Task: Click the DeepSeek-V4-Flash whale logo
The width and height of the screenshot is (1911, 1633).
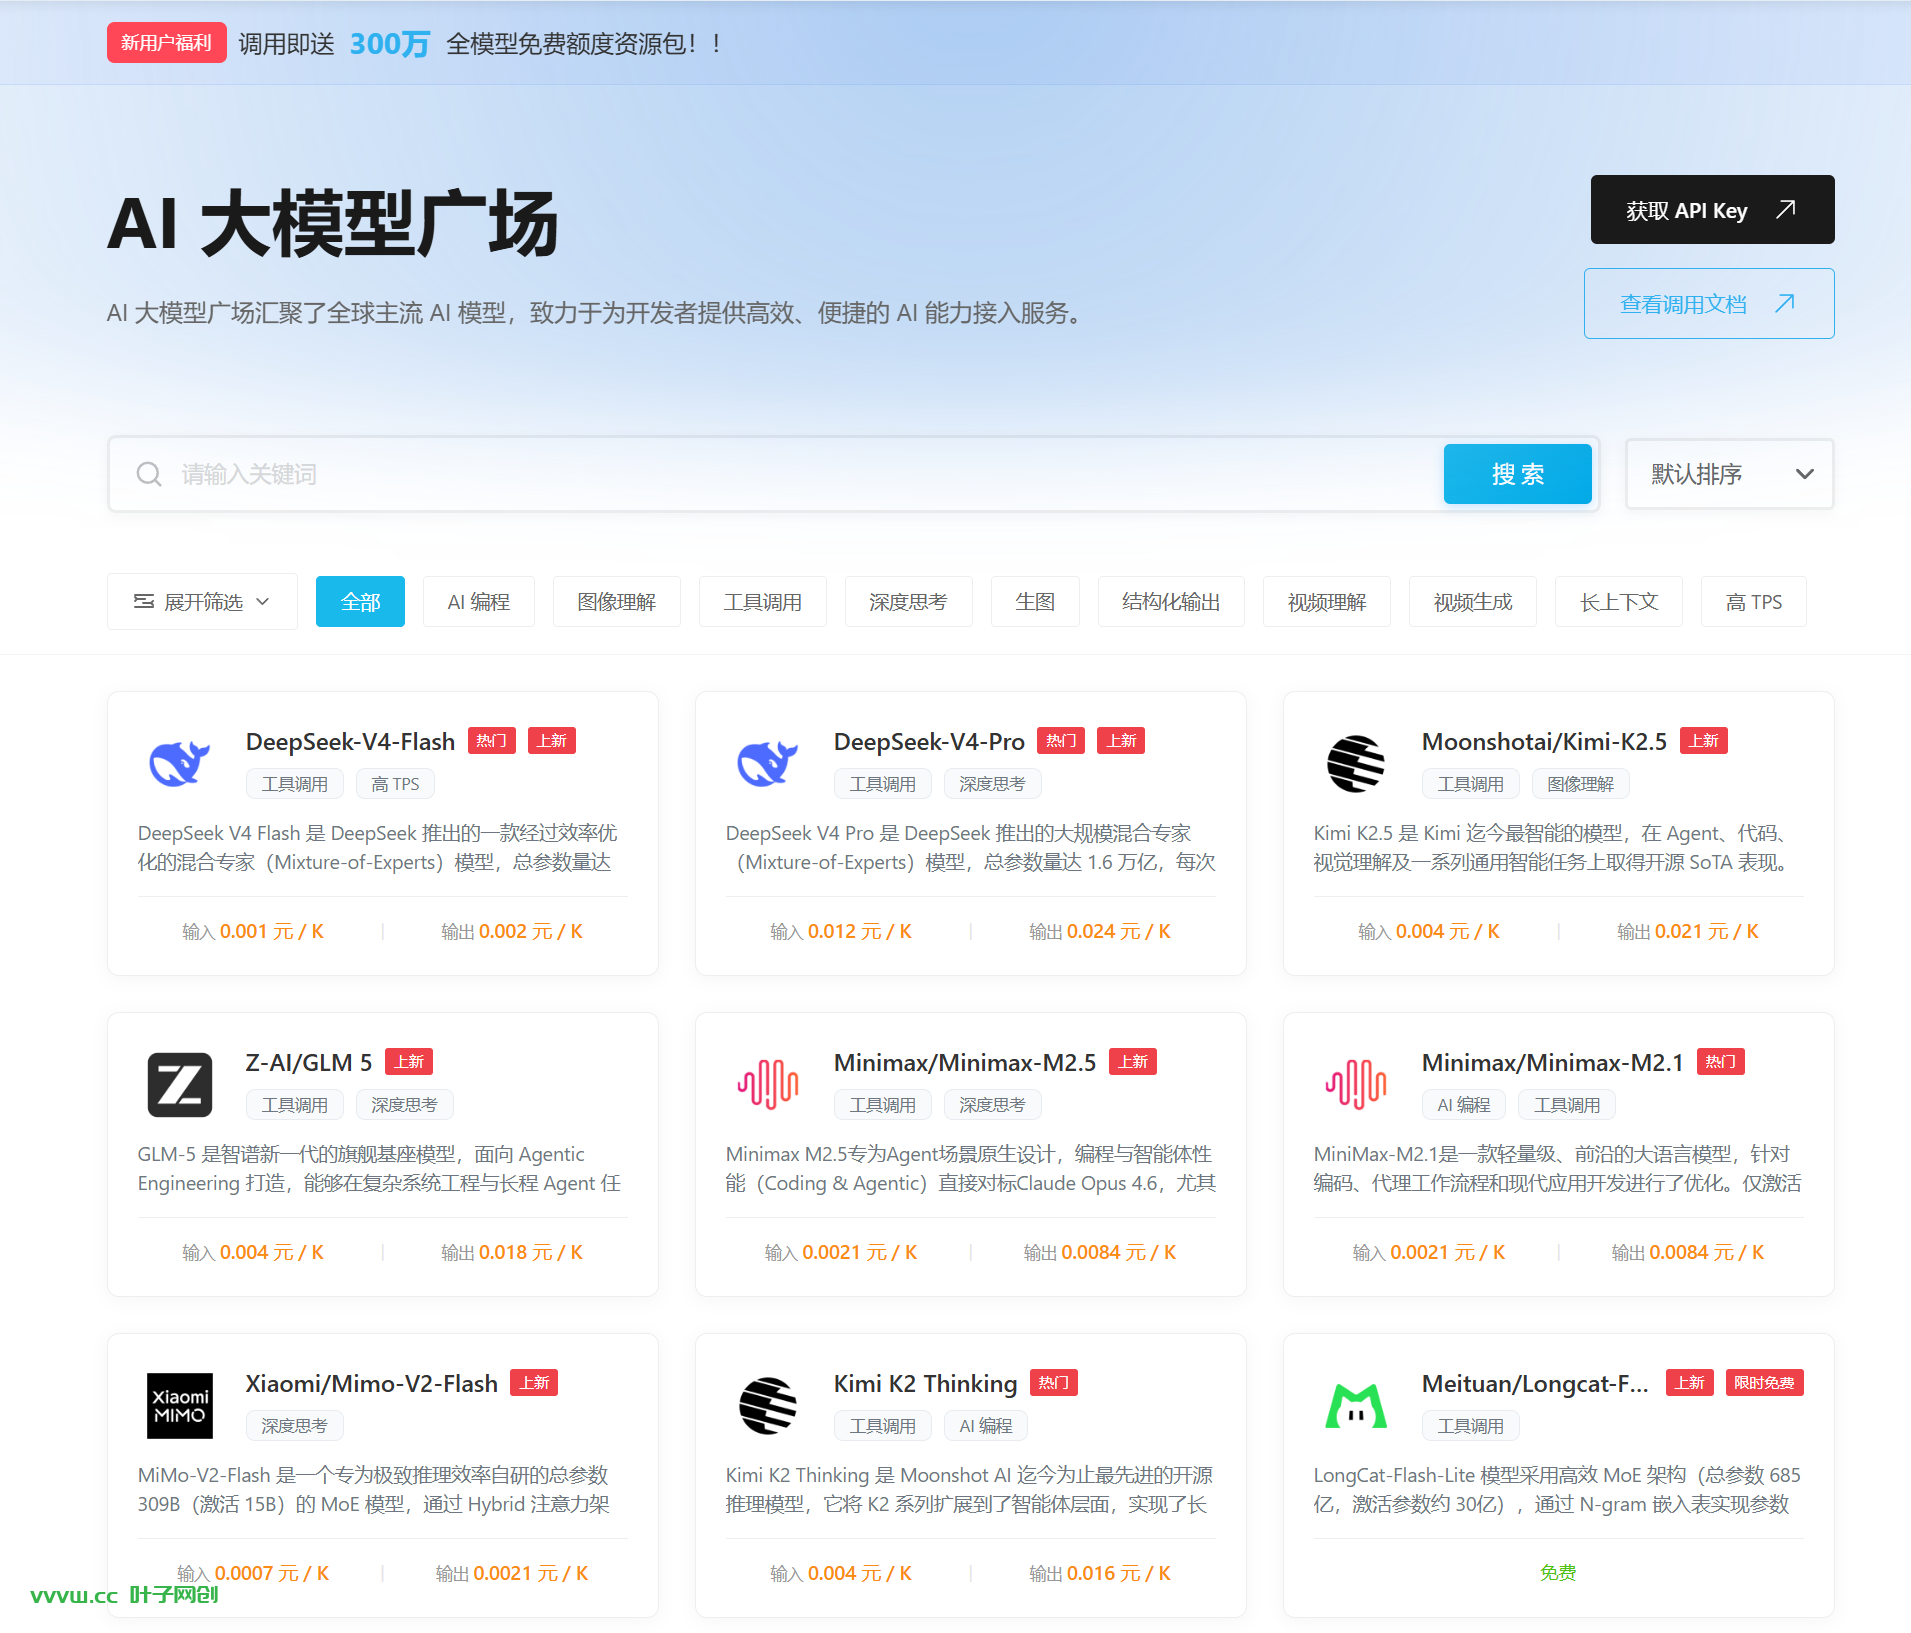Action: (x=180, y=764)
